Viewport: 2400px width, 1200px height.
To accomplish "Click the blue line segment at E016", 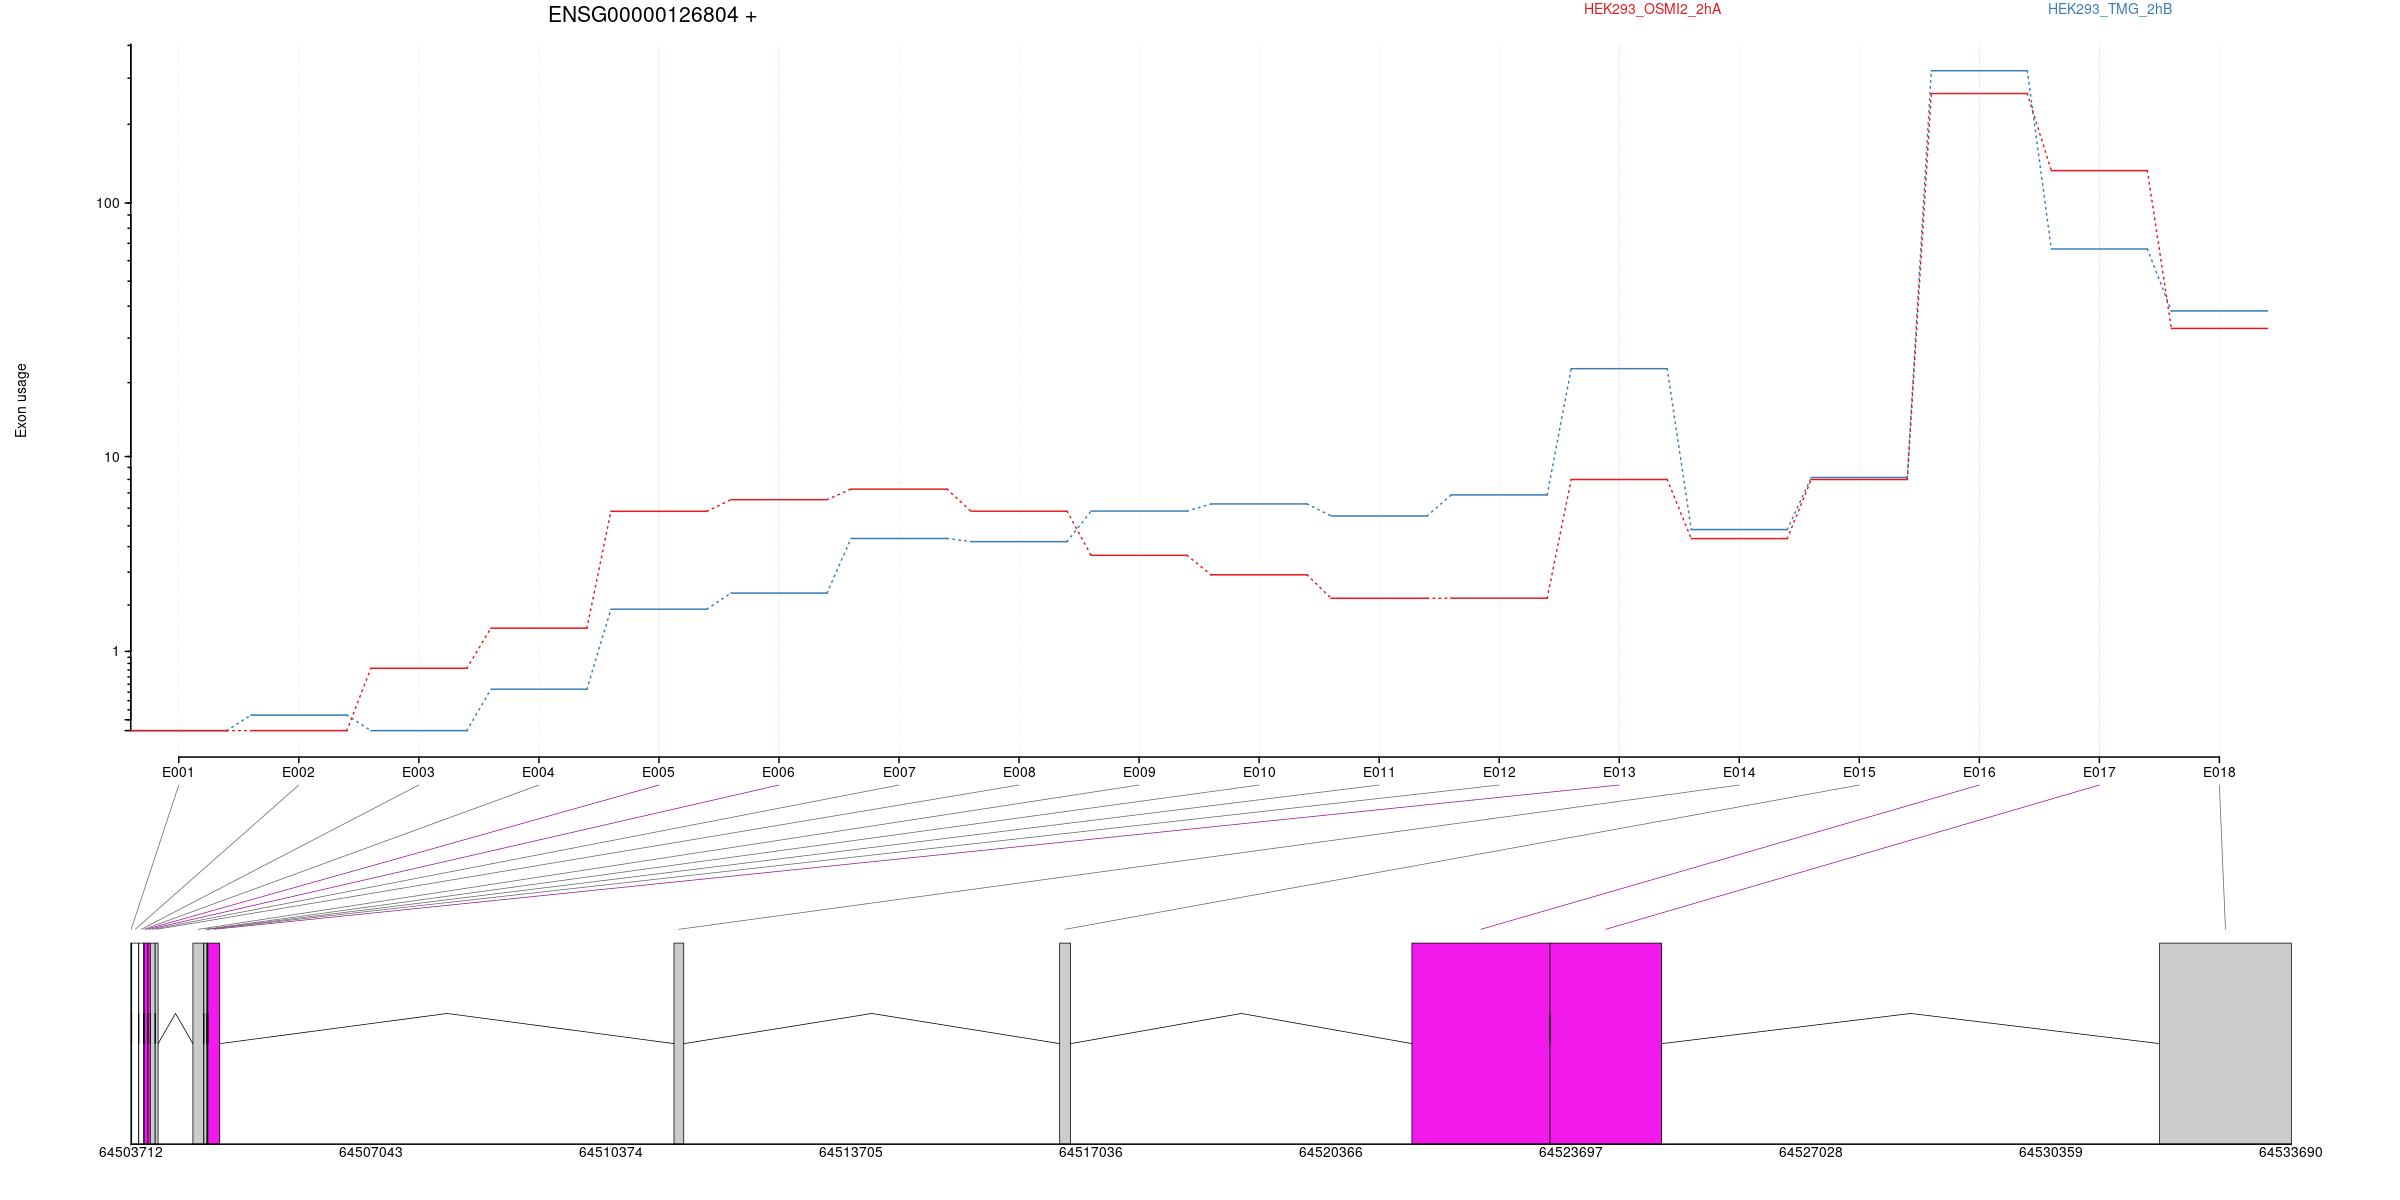I will tap(1979, 71).
